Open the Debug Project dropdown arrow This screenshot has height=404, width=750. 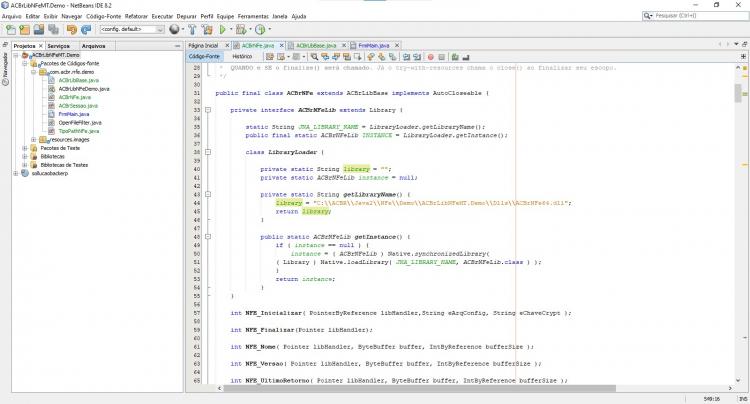tap(250, 30)
